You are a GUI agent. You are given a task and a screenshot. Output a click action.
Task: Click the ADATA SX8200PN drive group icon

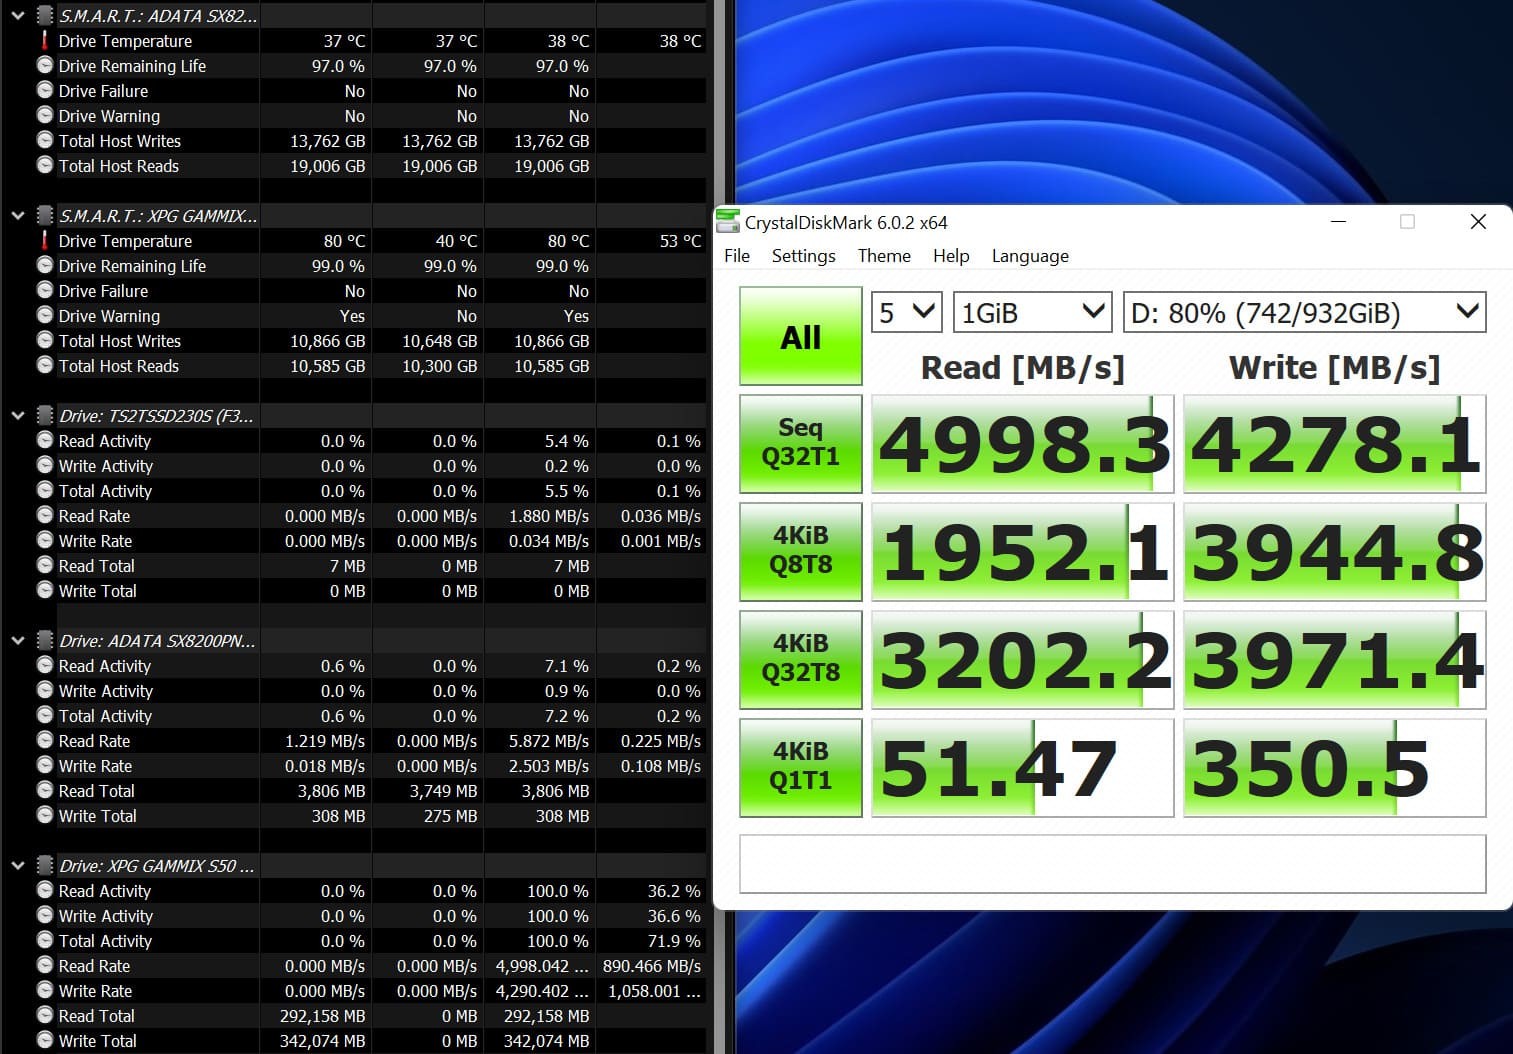(x=44, y=641)
